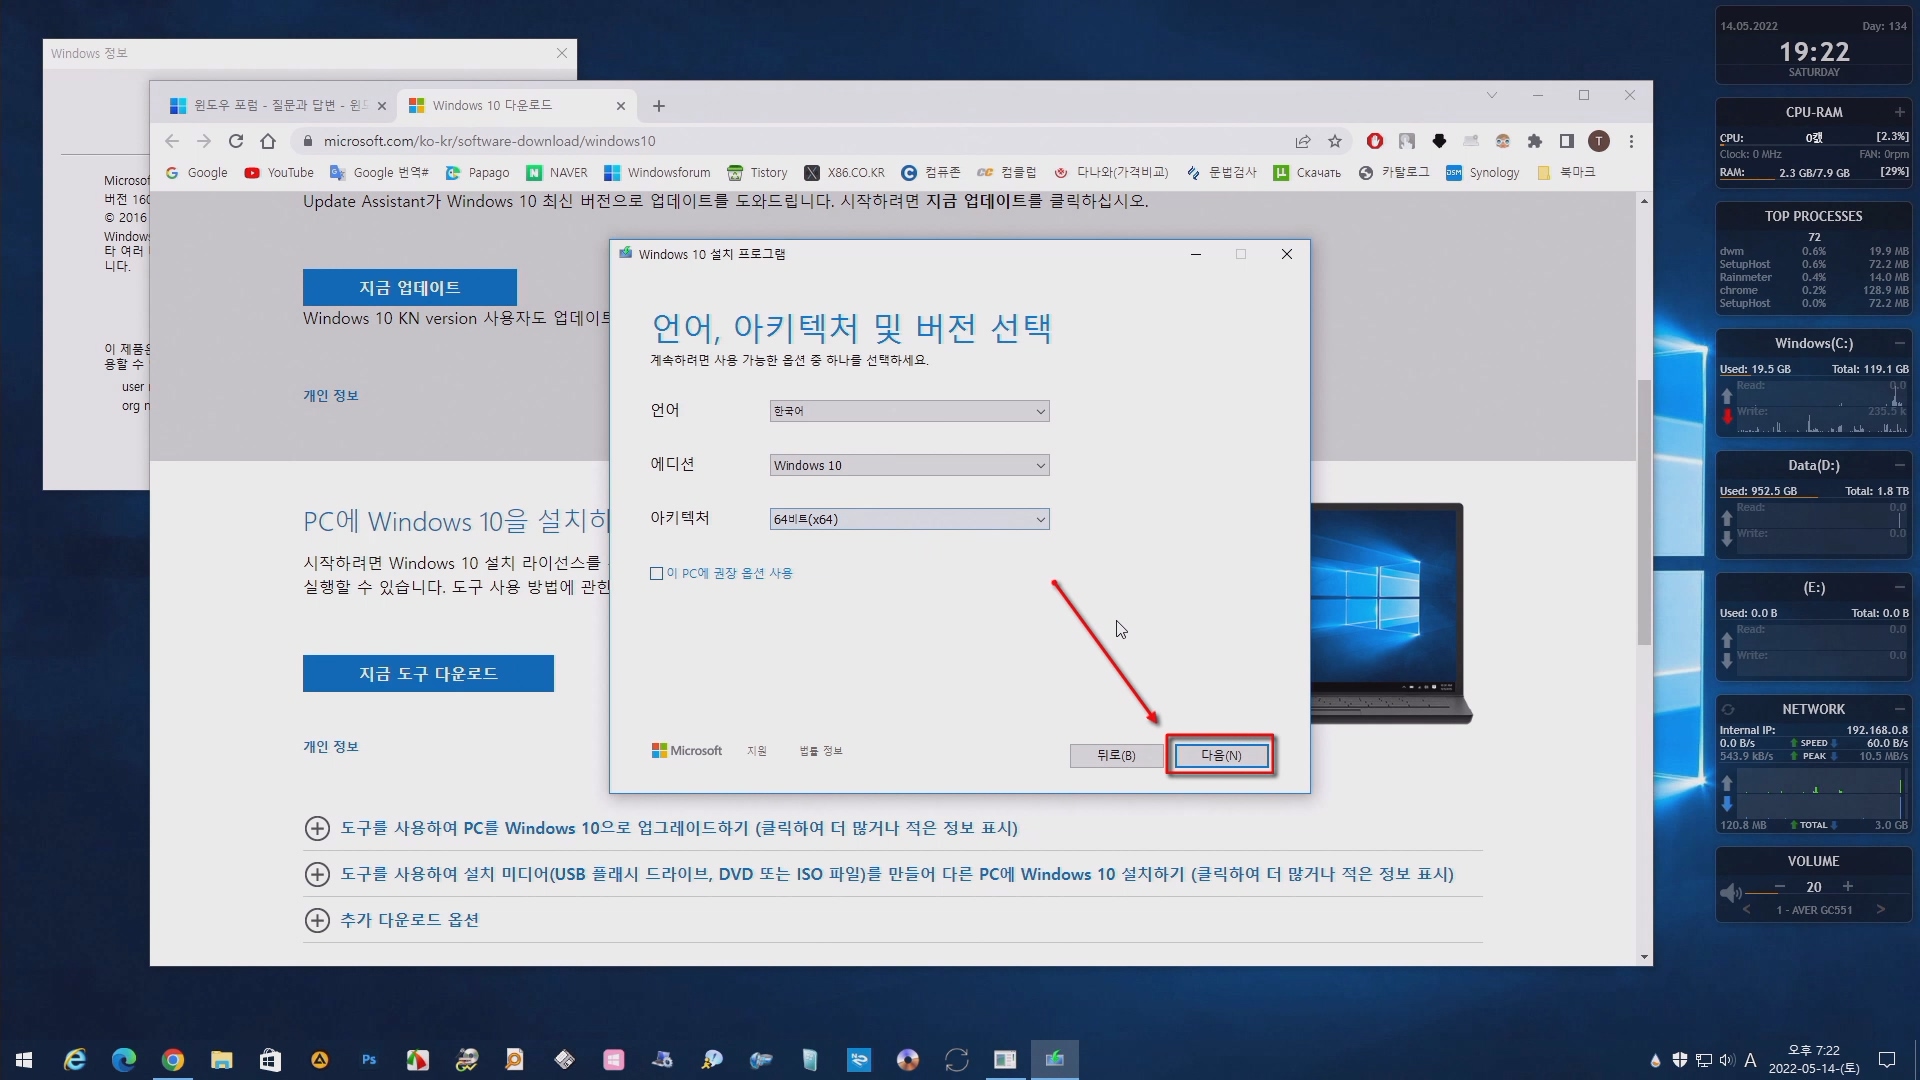The height and width of the screenshot is (1080, 1920).
Task: Click the upper 개인 정보 privacy link
Action: coord(331,395)
